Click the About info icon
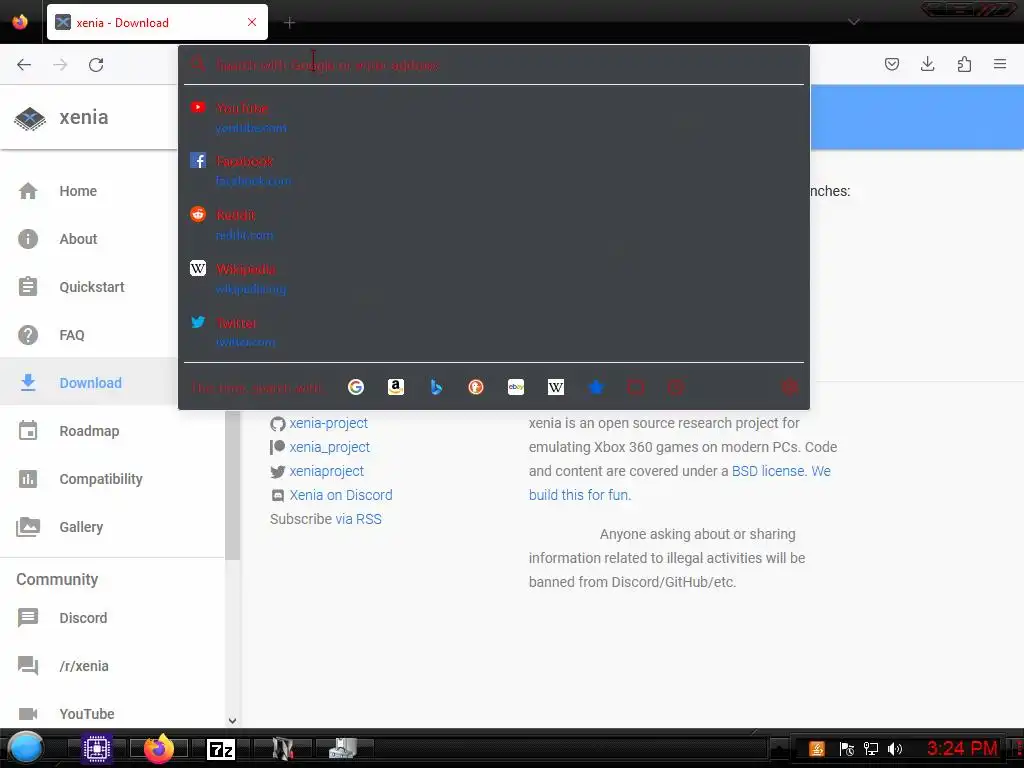Screen dimensions: 1024x768 click(x=28, y=239)
